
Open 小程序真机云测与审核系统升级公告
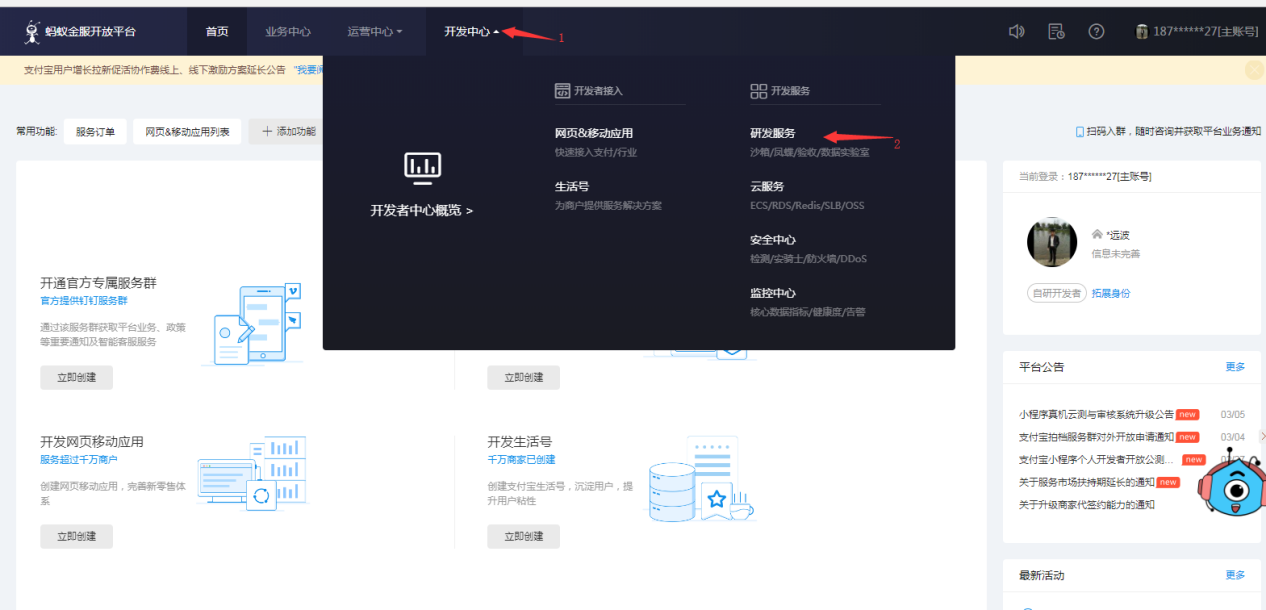tap(1096, 414)
